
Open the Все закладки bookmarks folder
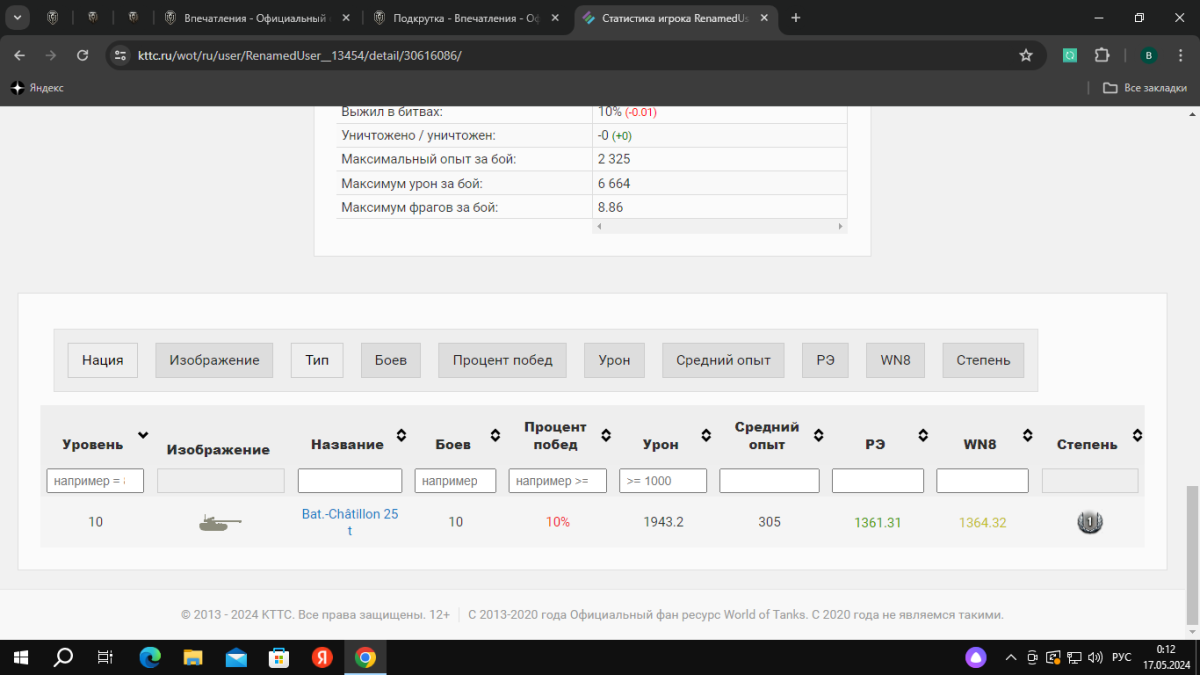click(1145, 88)
